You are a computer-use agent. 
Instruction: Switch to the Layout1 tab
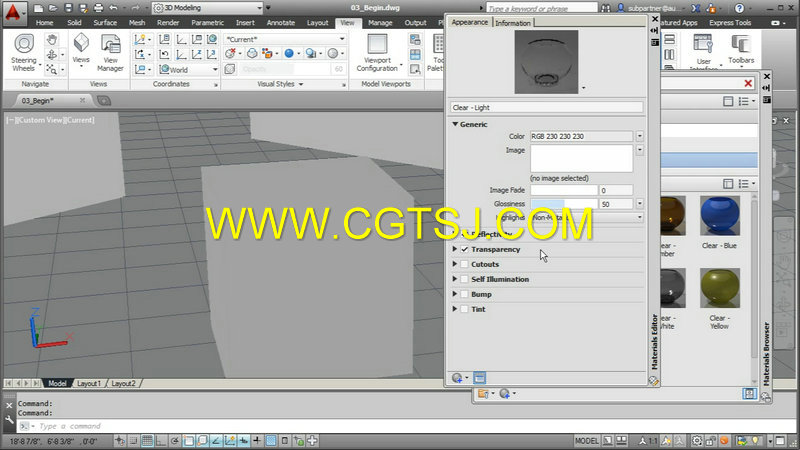(89, 383)
